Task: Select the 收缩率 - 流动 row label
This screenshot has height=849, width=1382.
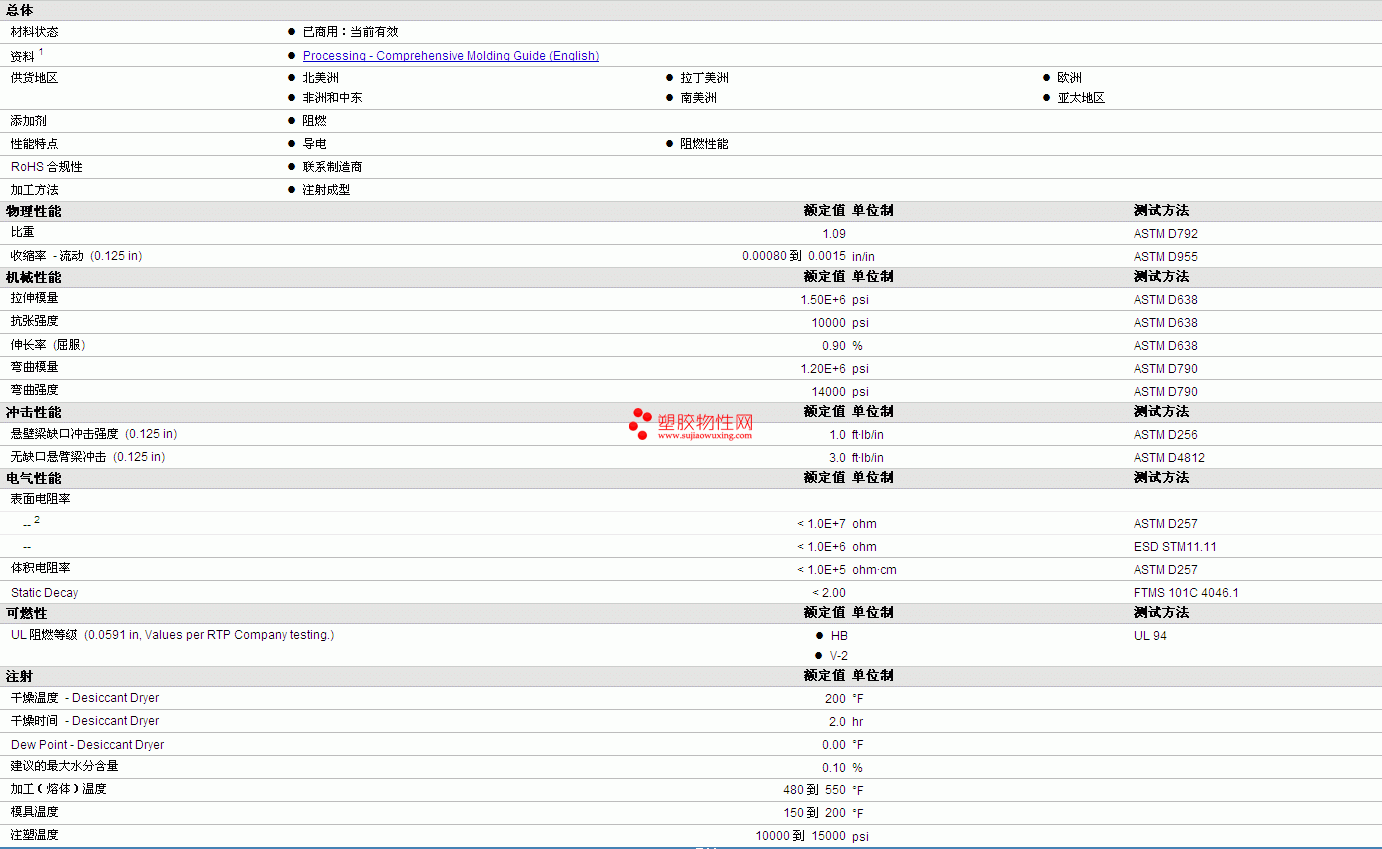Action: (76, 256)
